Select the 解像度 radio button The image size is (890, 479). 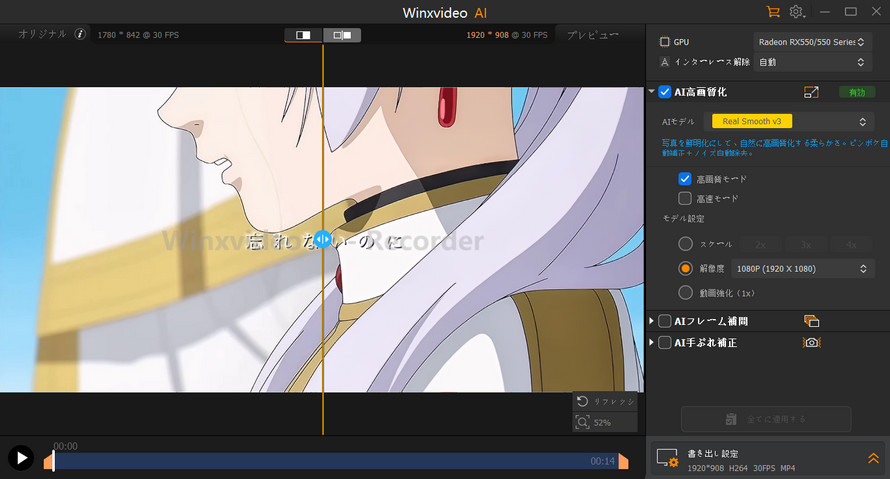686,268
